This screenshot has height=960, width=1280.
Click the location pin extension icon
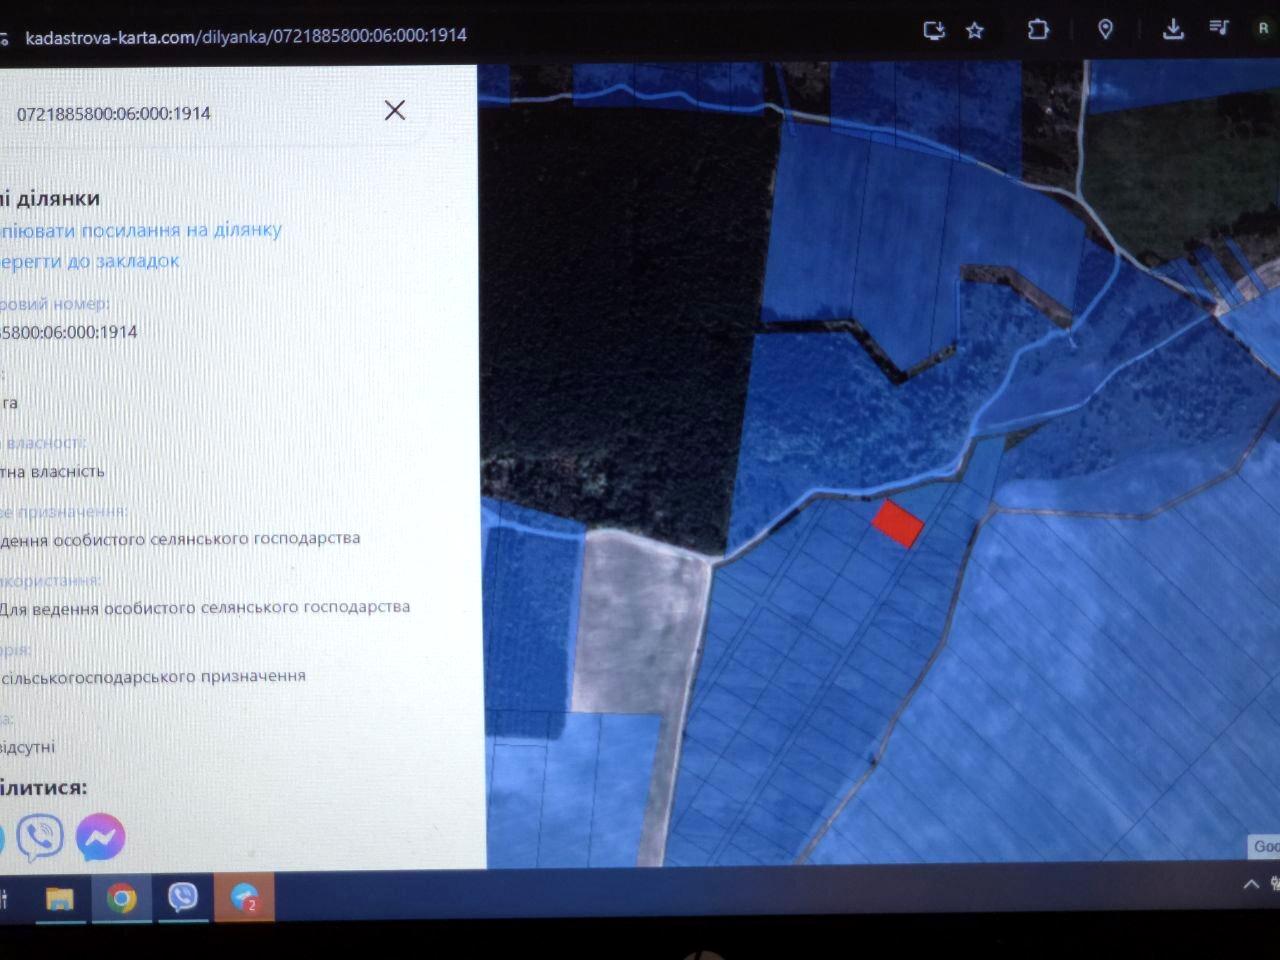click(1105, 30)
